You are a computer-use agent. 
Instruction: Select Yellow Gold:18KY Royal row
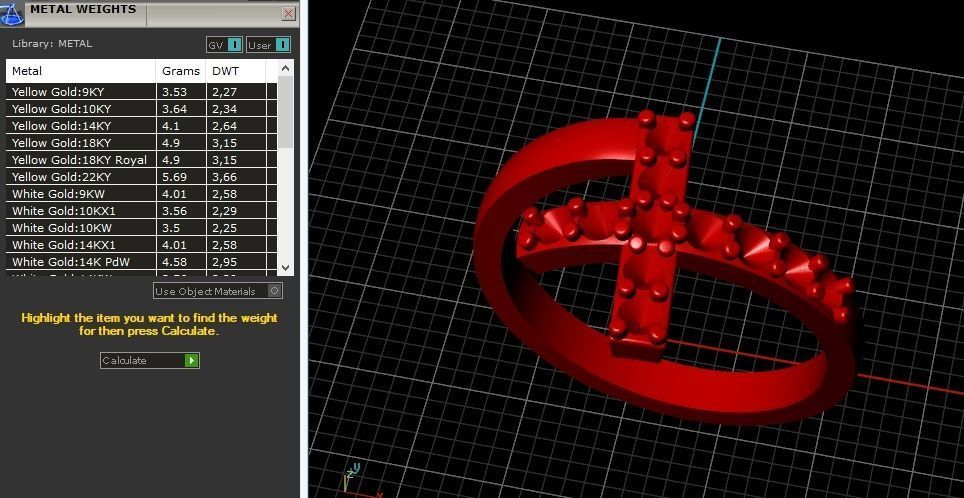[x=141, y=160]
